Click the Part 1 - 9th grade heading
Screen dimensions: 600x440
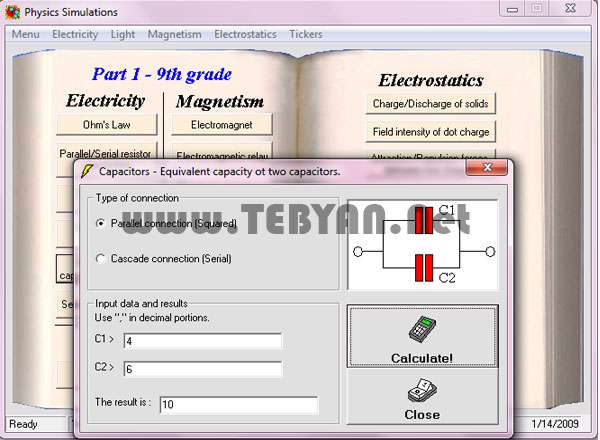tap(162, 74)
